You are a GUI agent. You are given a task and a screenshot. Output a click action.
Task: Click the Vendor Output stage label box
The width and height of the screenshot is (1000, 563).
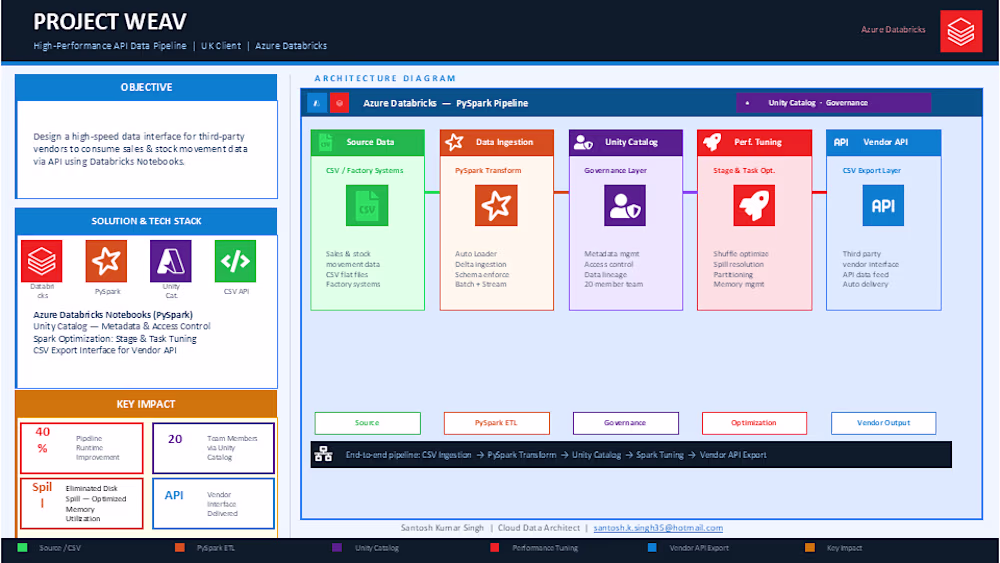(x=884, y=423)
